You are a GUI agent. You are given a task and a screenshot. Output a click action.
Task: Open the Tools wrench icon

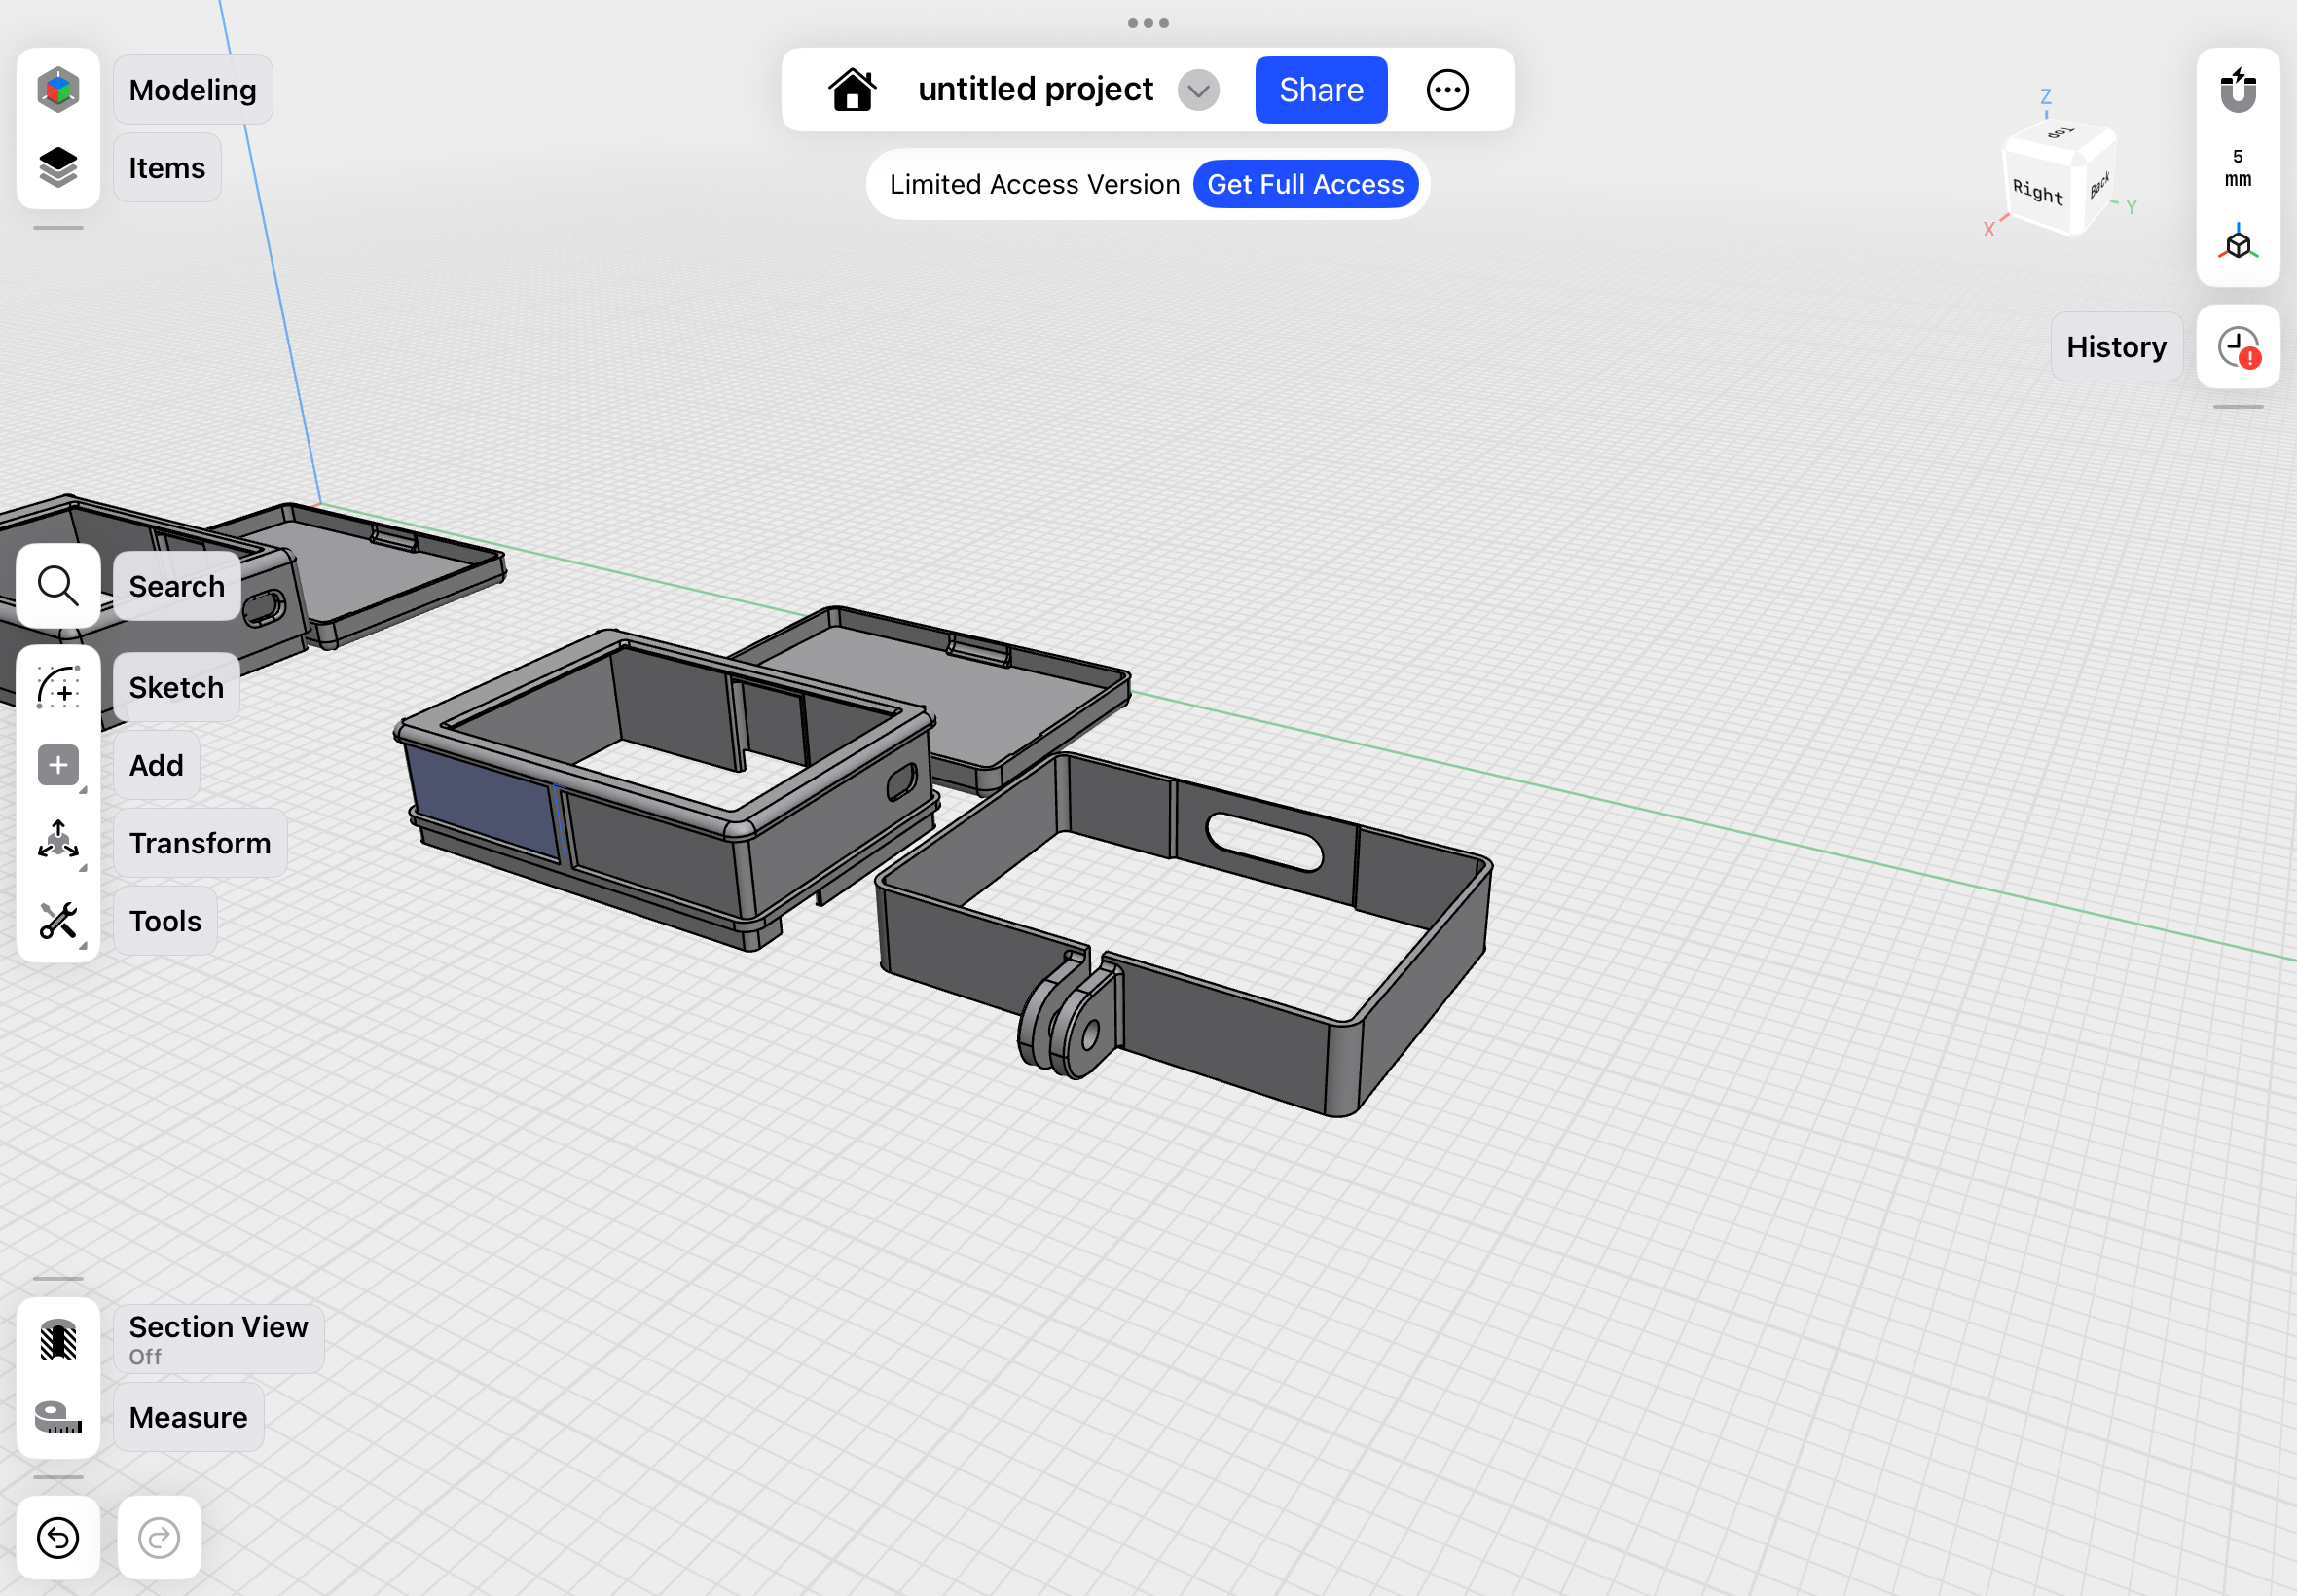coord(58,921)
